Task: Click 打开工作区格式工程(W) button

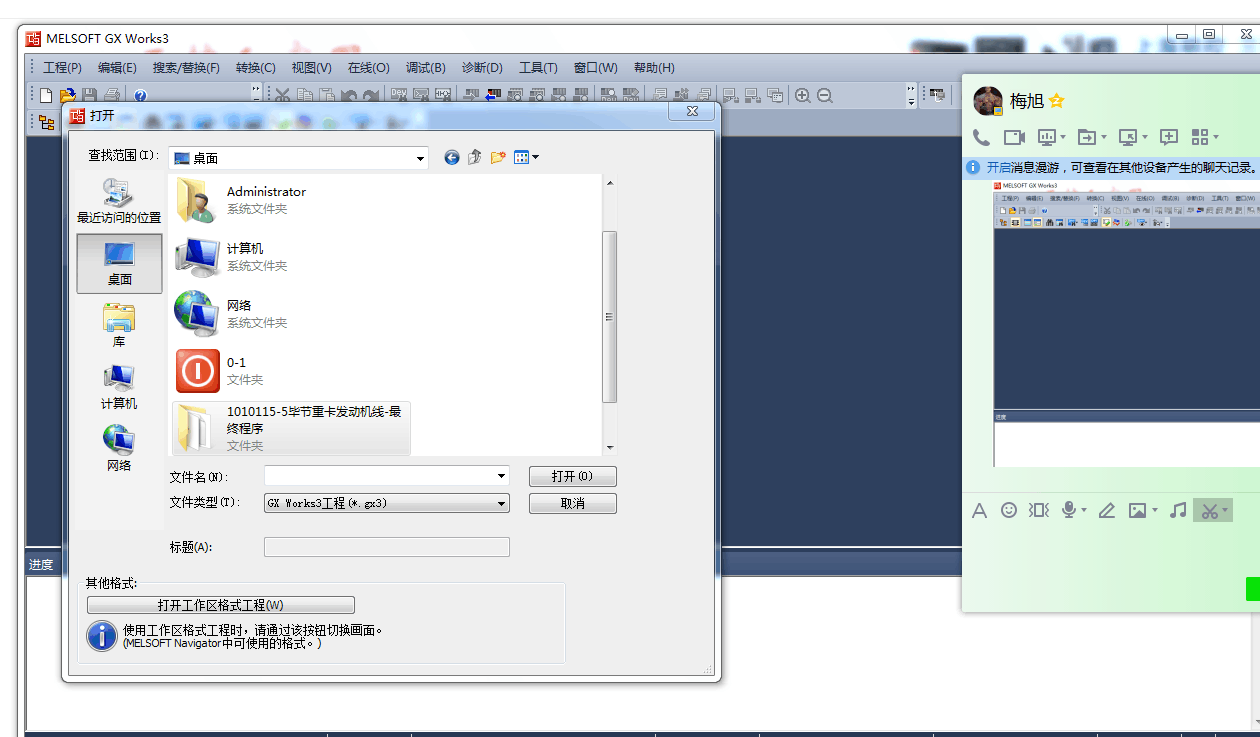Action: pos(220,605)
